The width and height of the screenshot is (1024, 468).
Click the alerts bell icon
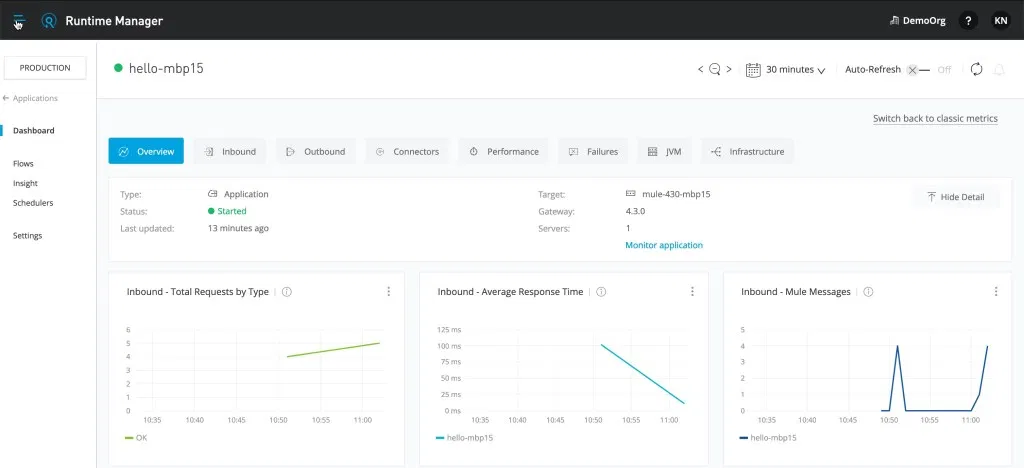click(x=998, y=69)
